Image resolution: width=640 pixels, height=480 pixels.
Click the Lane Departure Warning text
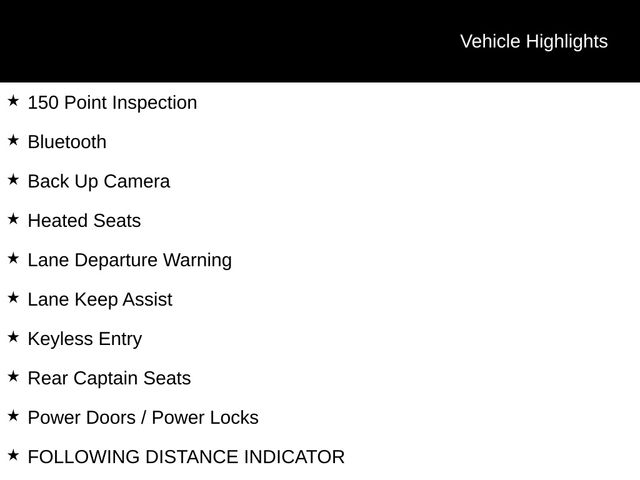[x=130, y=260]
